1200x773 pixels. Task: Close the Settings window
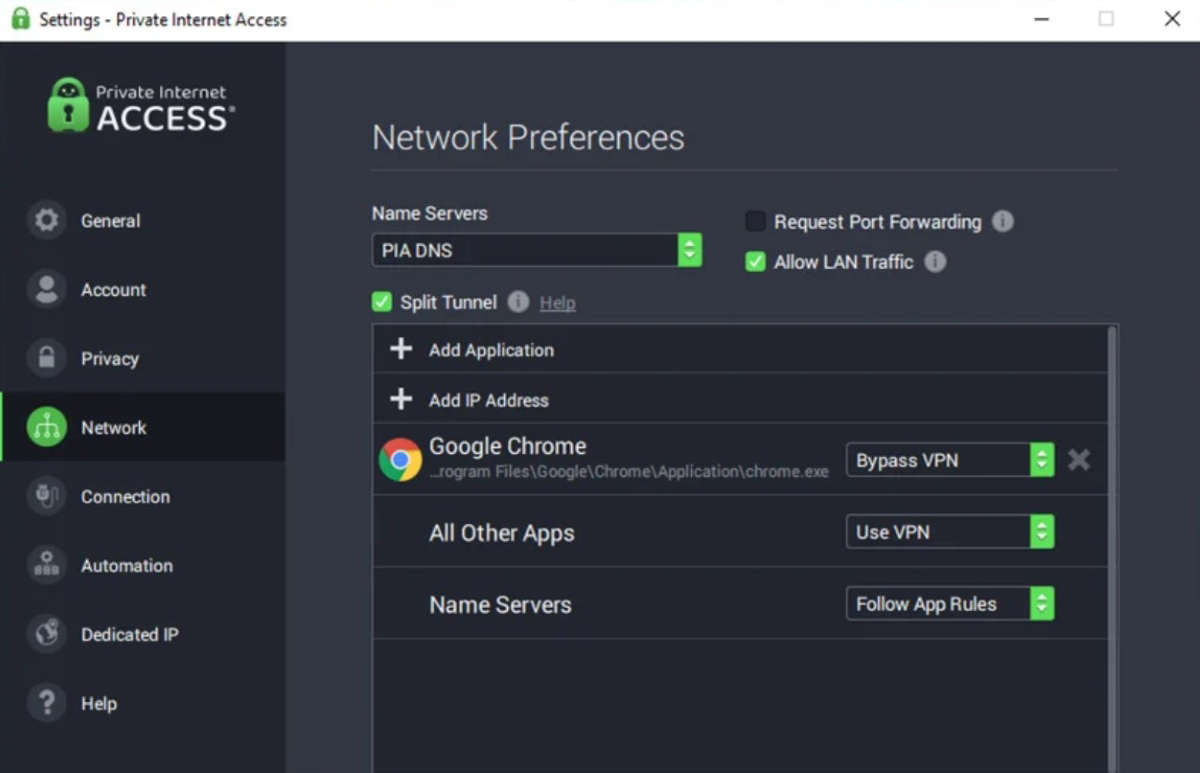(1172, 19)
